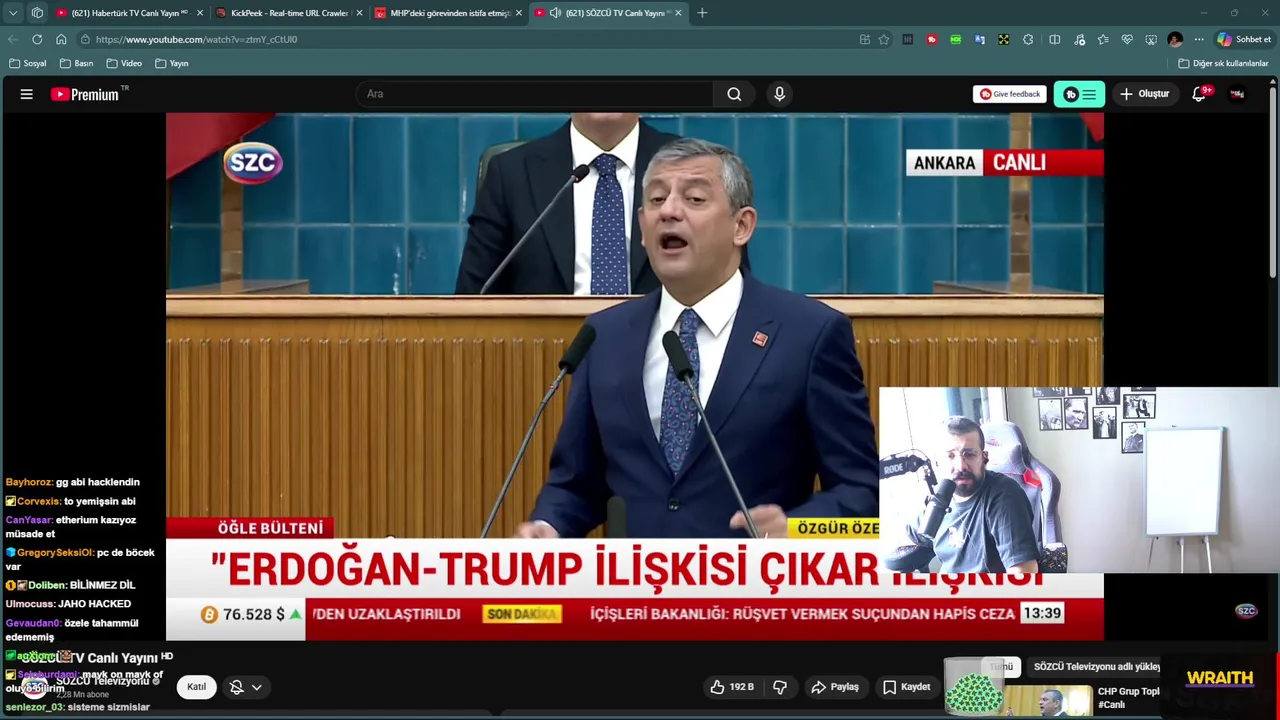Open the Video bookmarks folder

point(124,63)
